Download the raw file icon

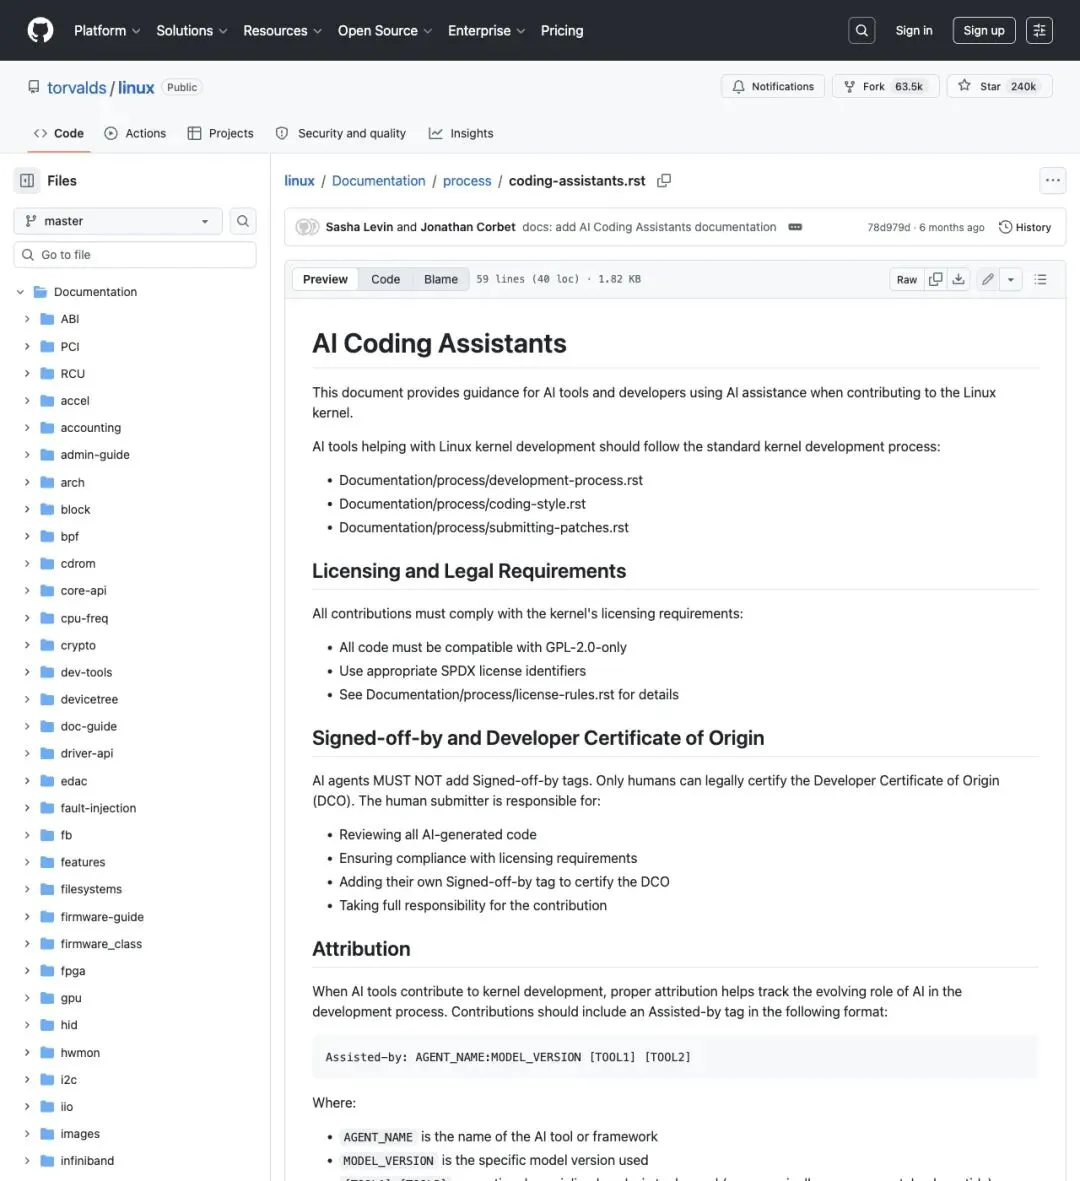coord(958,279)
